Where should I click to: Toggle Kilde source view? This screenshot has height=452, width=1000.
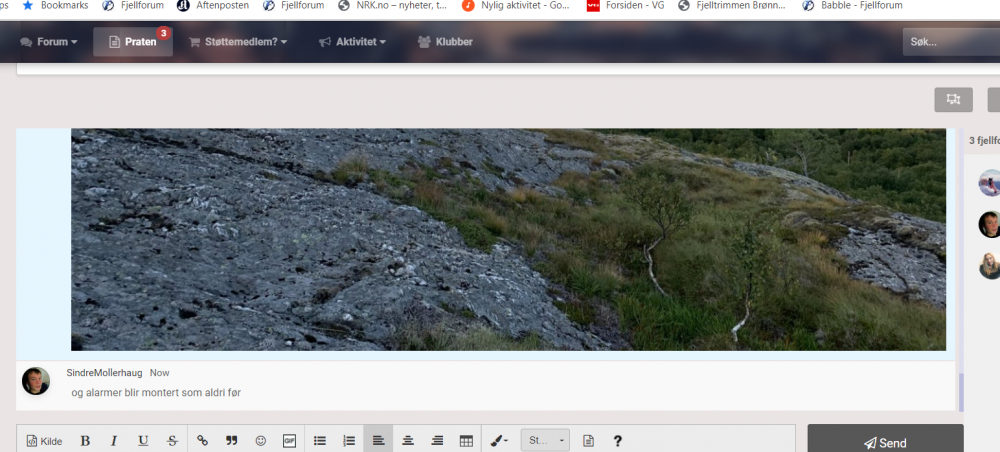[44, 440]
